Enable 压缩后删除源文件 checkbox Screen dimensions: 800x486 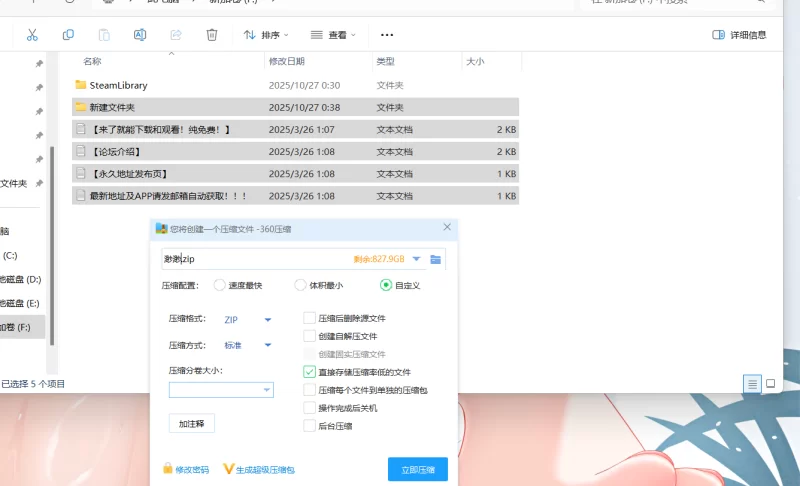coord(310,318)
